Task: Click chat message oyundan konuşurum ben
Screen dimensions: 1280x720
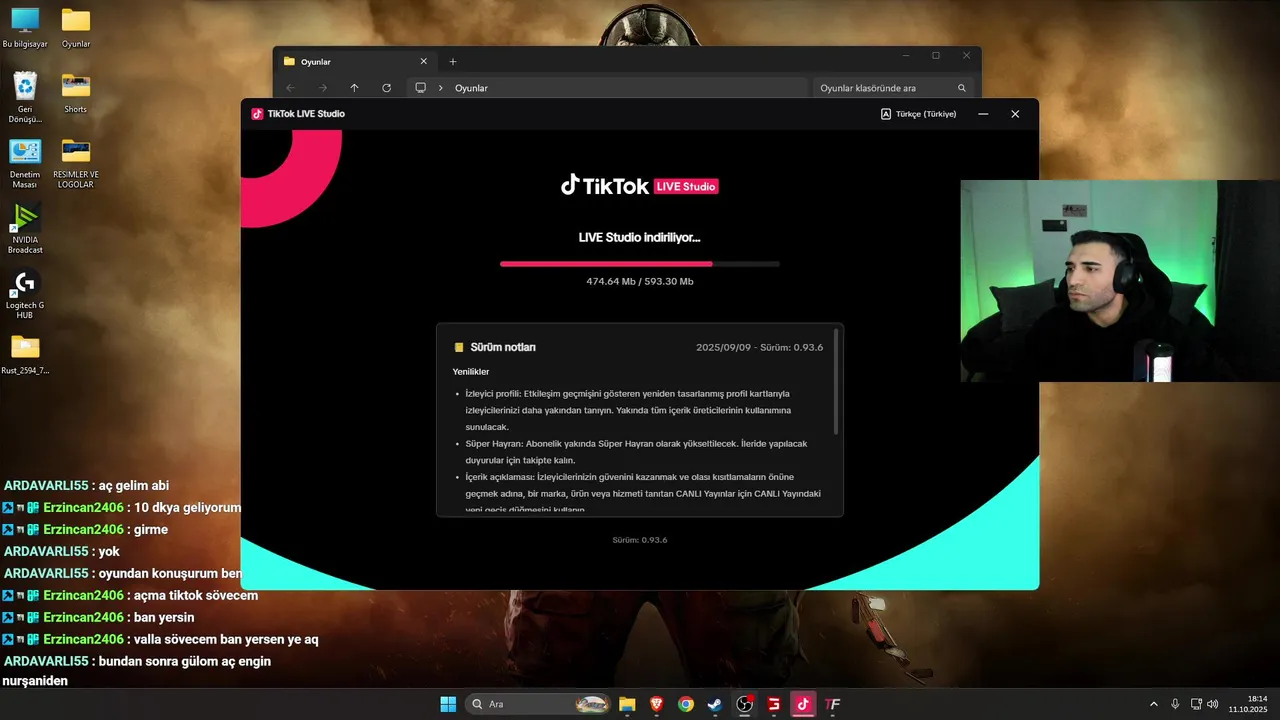Action: pos(169,574)
